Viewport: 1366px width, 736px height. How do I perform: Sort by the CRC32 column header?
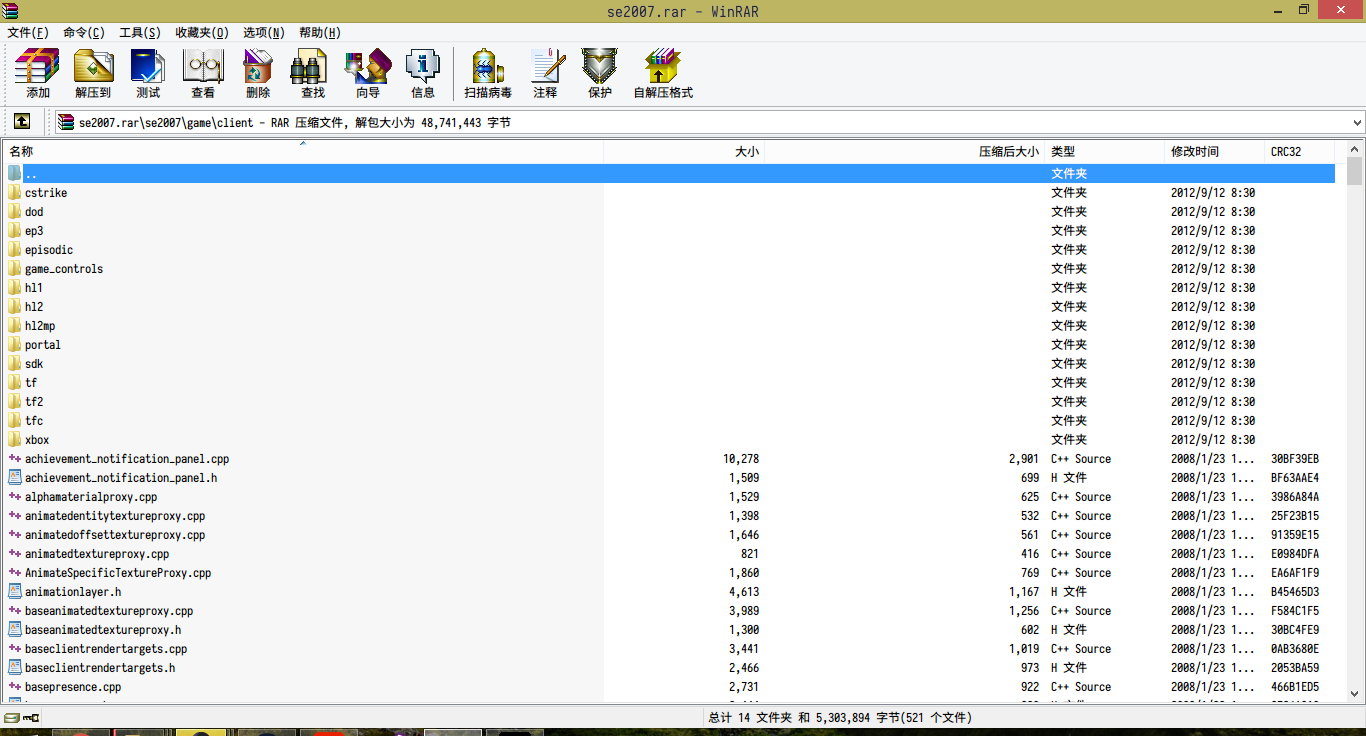coord(1300,151)
